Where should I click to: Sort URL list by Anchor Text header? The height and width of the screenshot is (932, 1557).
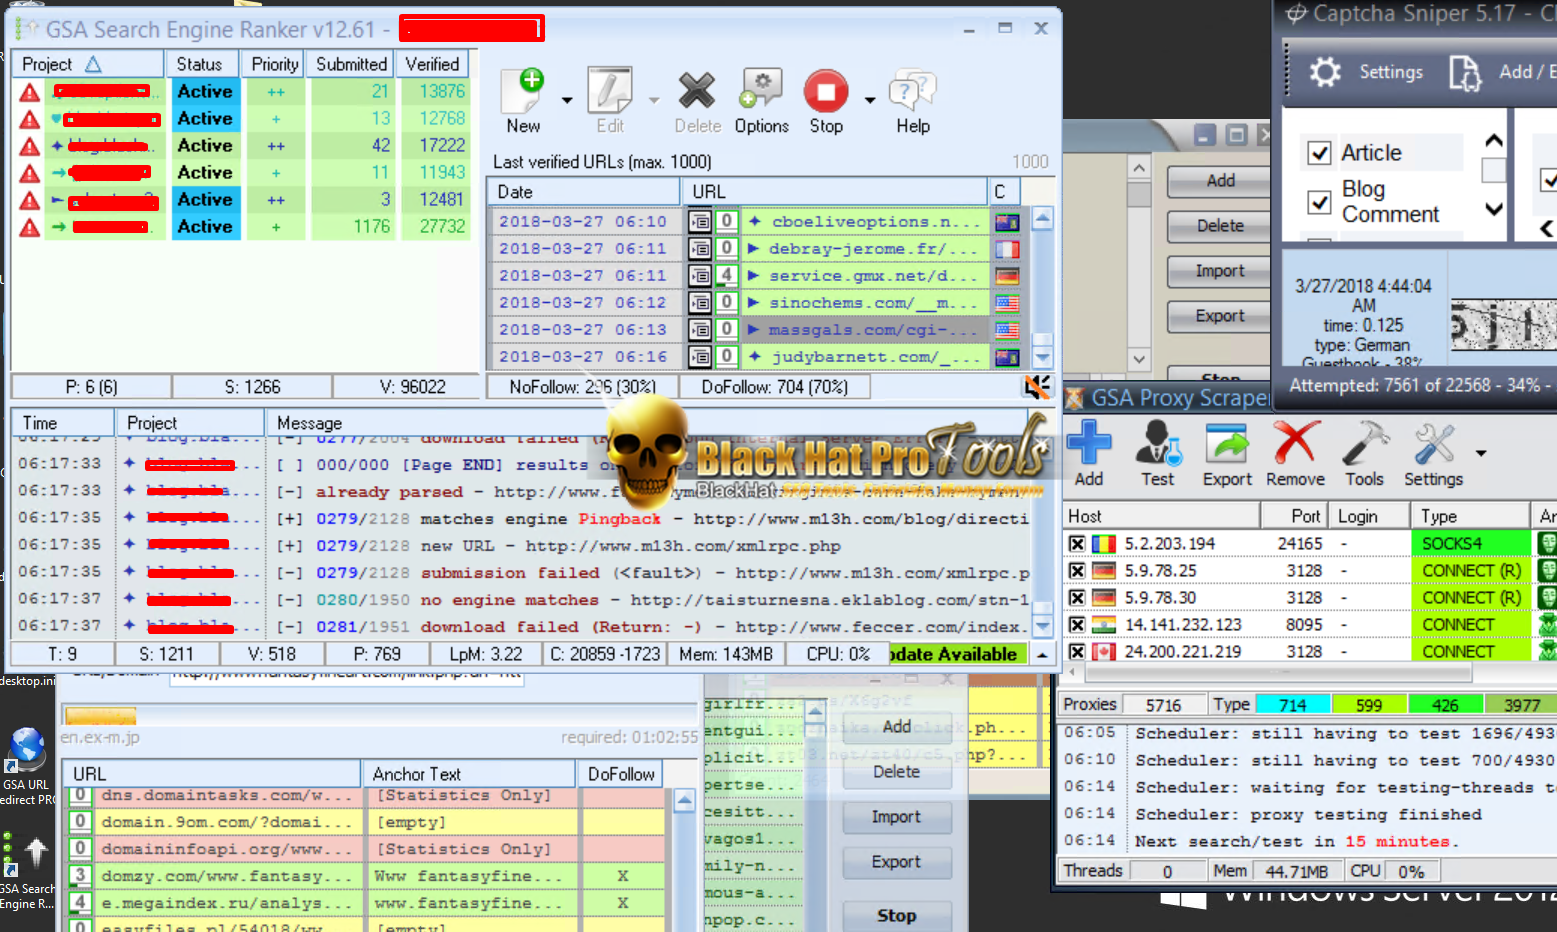point(469,774)
